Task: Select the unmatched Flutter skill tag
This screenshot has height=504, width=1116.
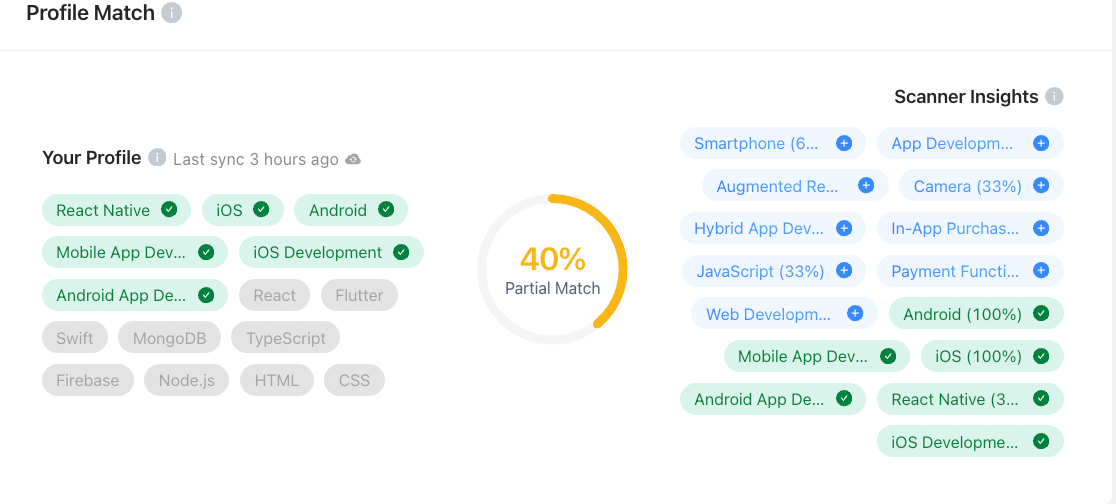Action: pyautogui.click(x=359, y=295)
